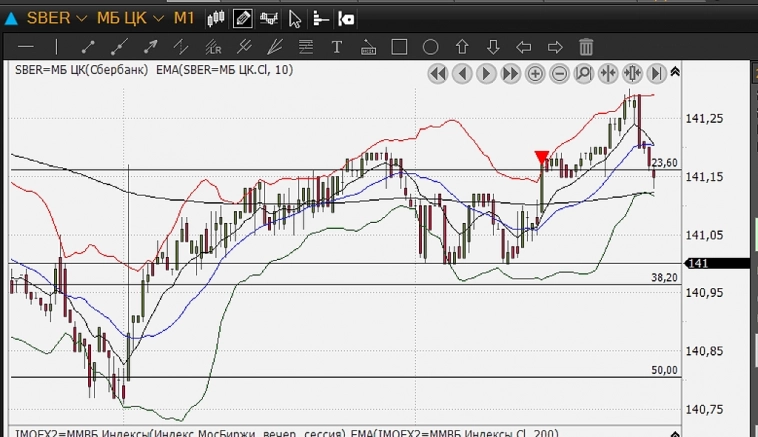Select the linear regression channel tool

point(213,47)
